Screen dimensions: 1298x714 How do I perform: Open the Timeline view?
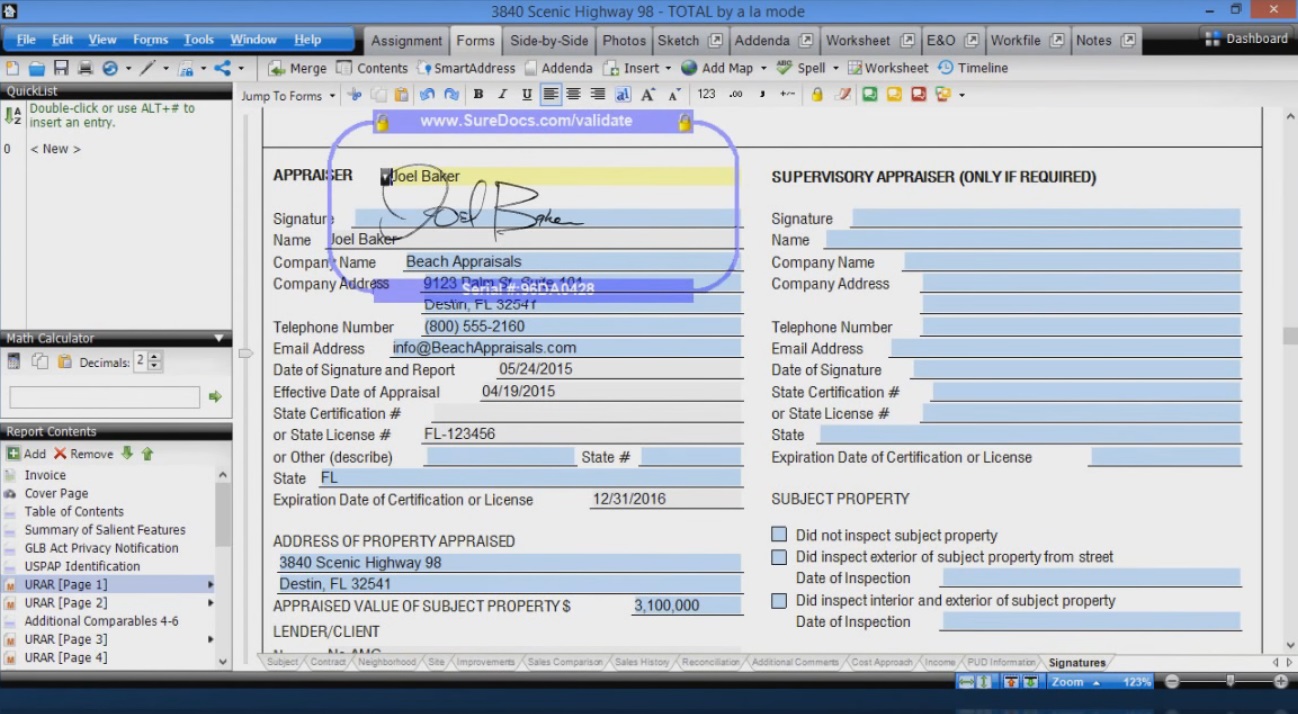coord(973,68)
